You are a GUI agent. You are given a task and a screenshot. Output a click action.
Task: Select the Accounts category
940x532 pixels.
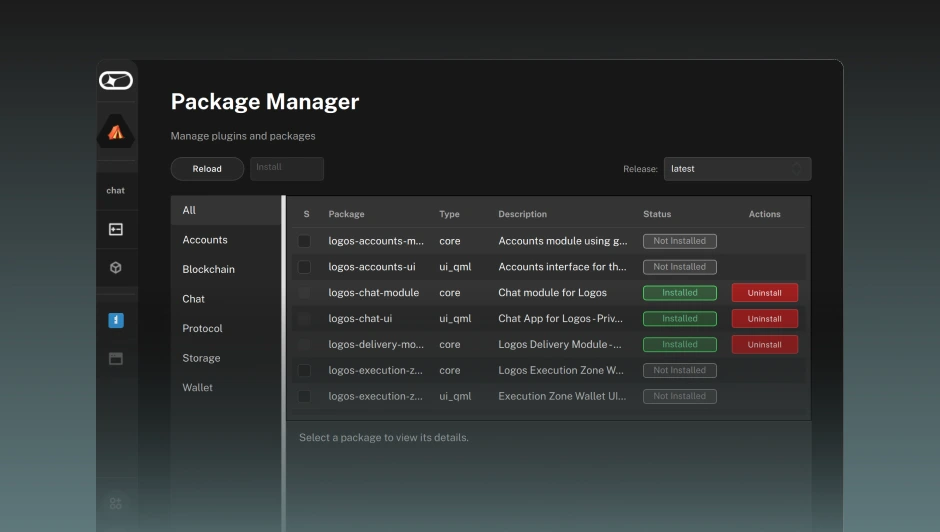pyautogui.click(x=226, y=240)
